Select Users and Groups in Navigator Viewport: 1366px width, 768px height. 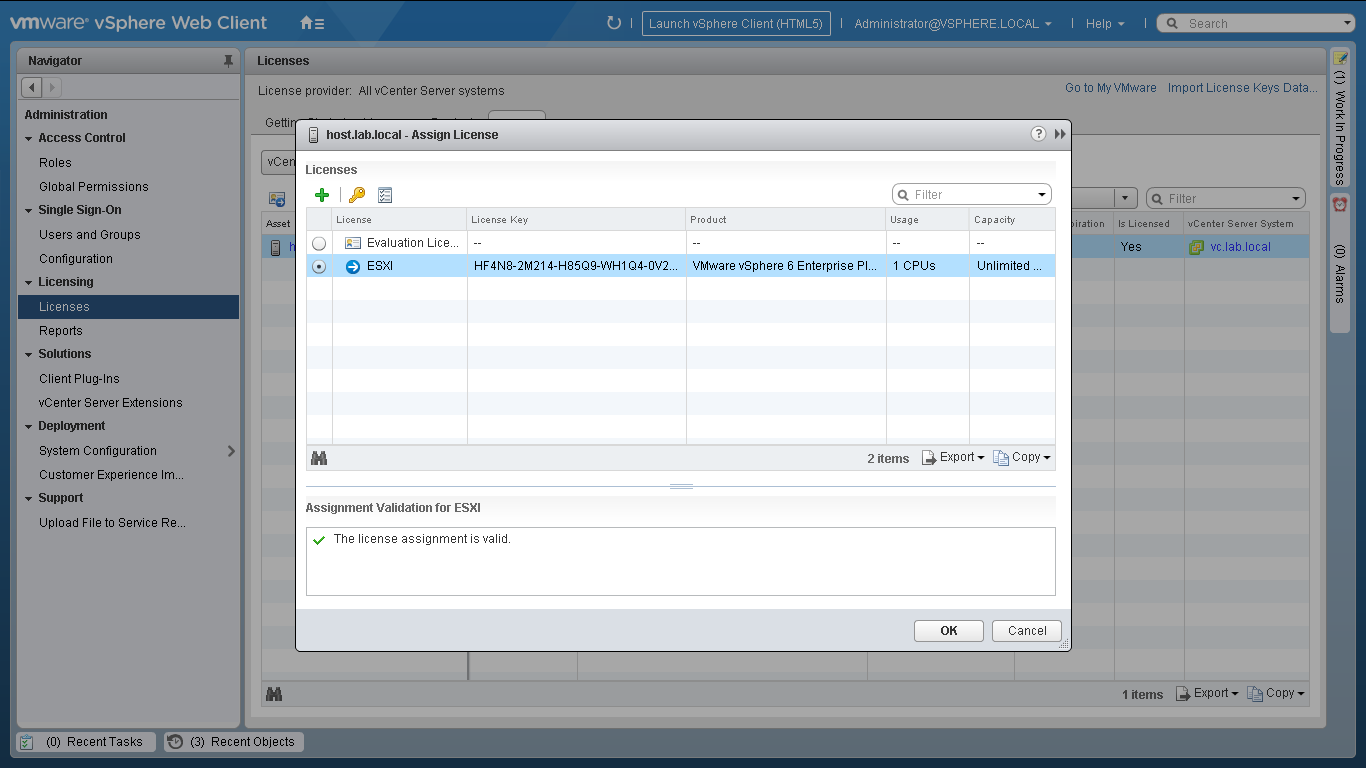click(90, 235)
